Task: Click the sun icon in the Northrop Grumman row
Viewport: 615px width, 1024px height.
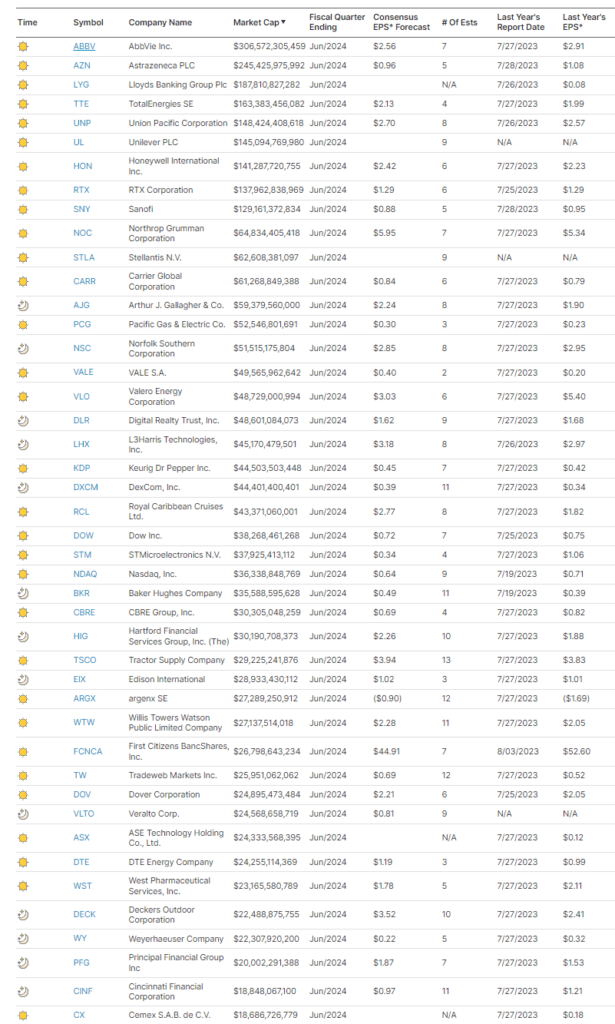Action: 23,233
